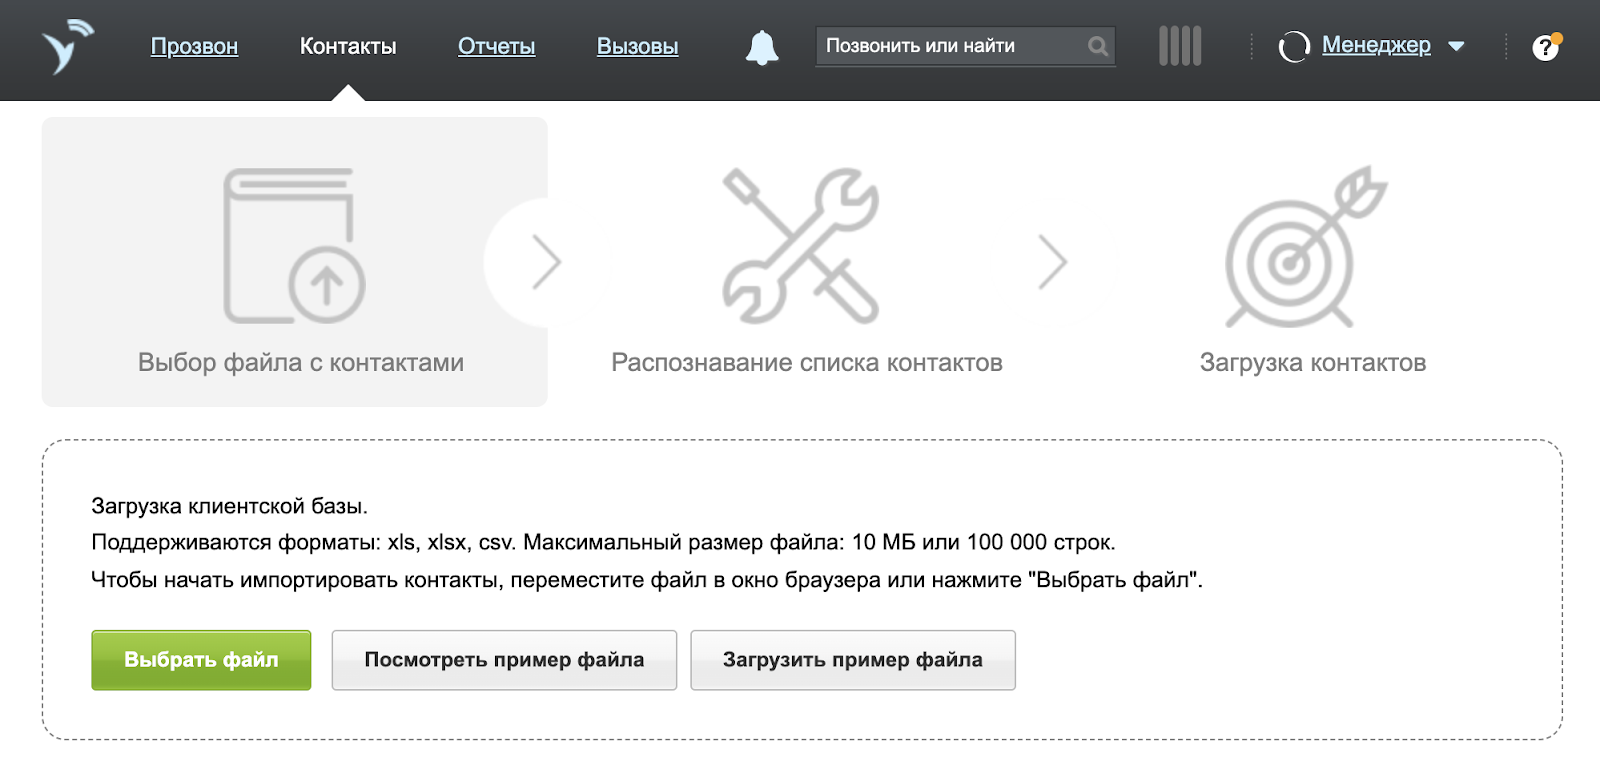Image resolution: width=1600 pixels, height=774 pixels.
Task: Expand the Менеджер dropdown arrow
Action: [x=1457, y=46]
